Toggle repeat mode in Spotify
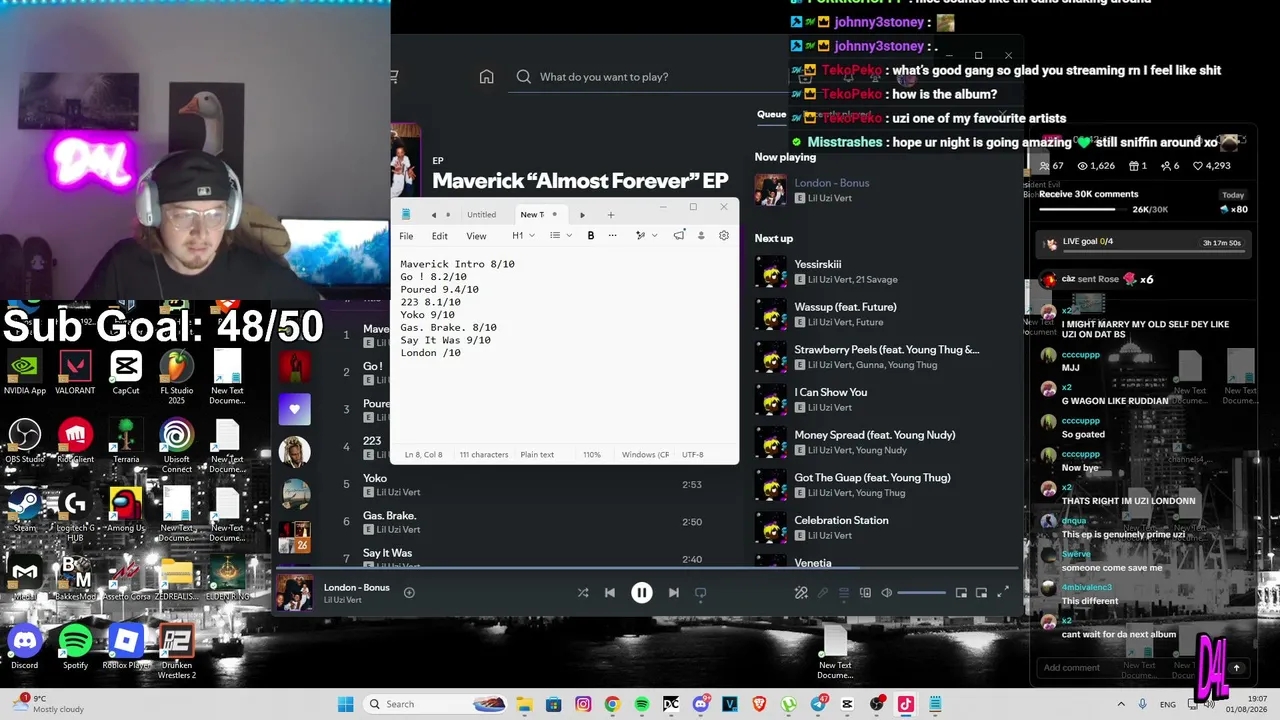Screen dimensions: 1280x720 (x=701, y=593)
